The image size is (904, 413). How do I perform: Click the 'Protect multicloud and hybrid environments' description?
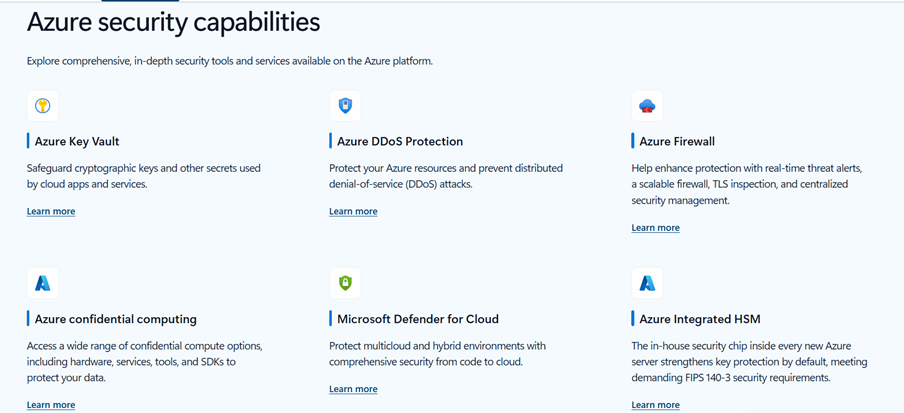tap(437, 354)
